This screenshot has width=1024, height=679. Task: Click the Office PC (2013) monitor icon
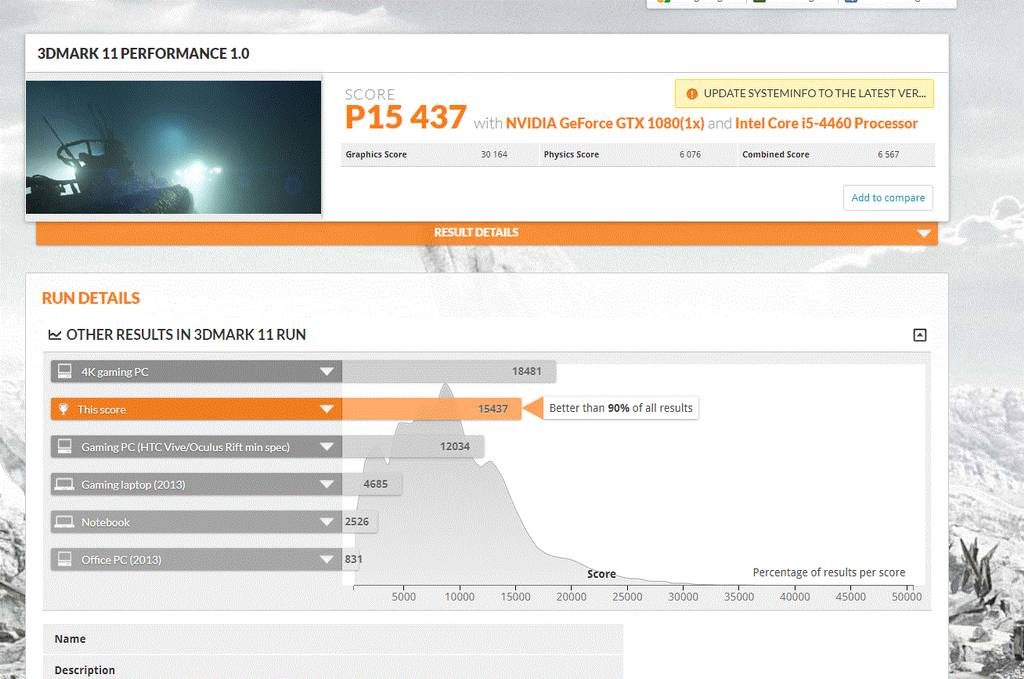click(65, 559)
